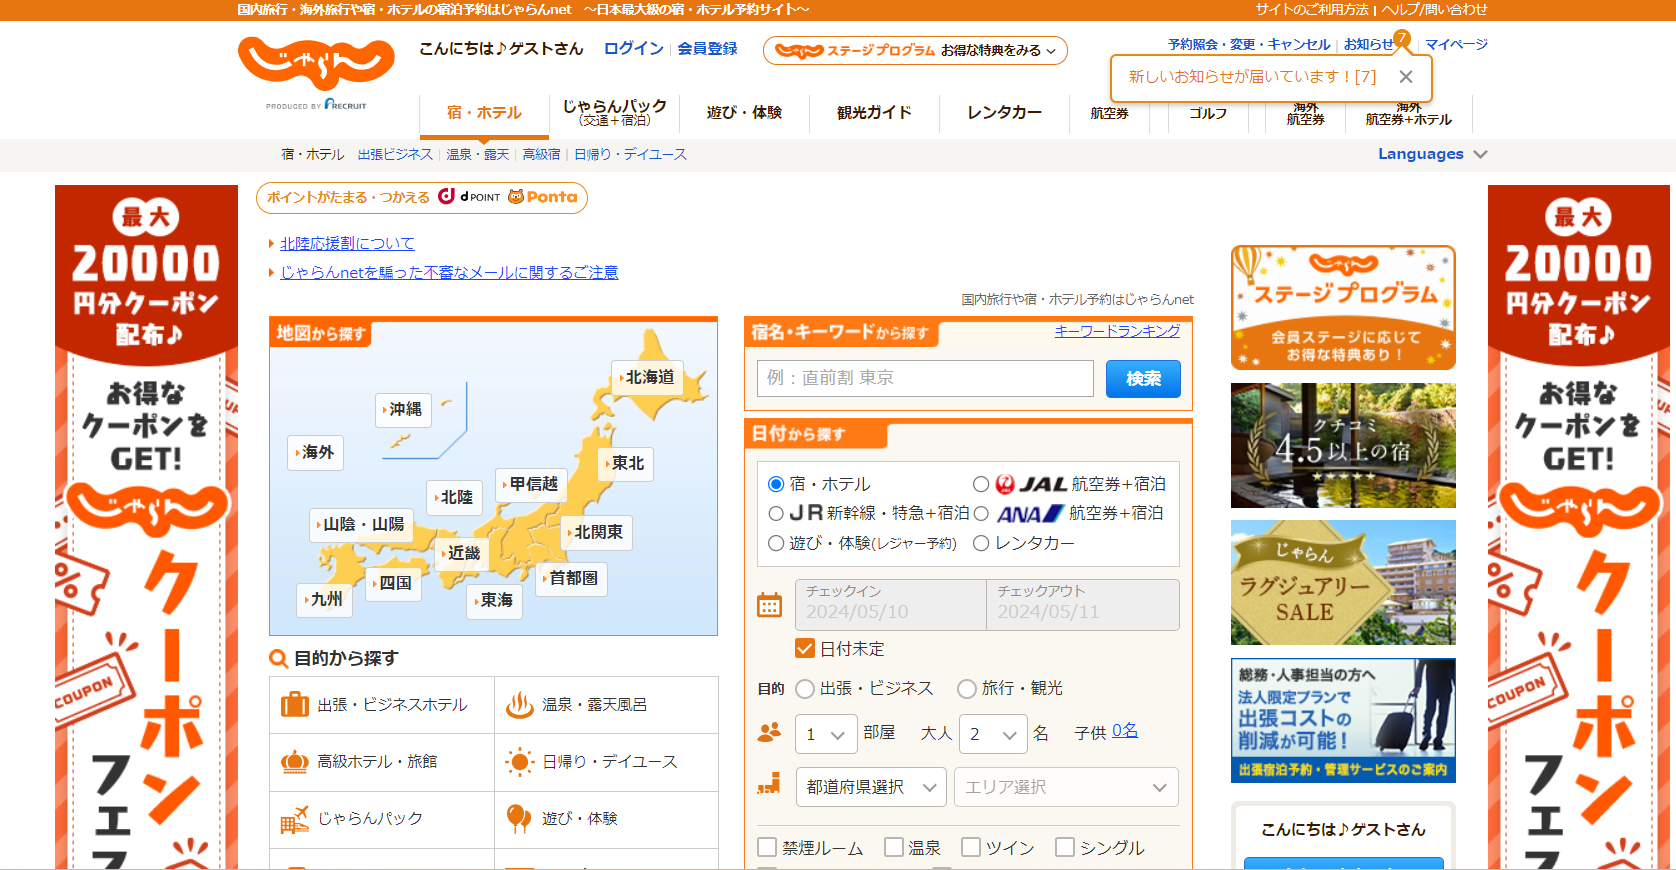The image size is (1676, 870).
Task: Check the 温泉 checkbox
Action: tap(894, 847)
